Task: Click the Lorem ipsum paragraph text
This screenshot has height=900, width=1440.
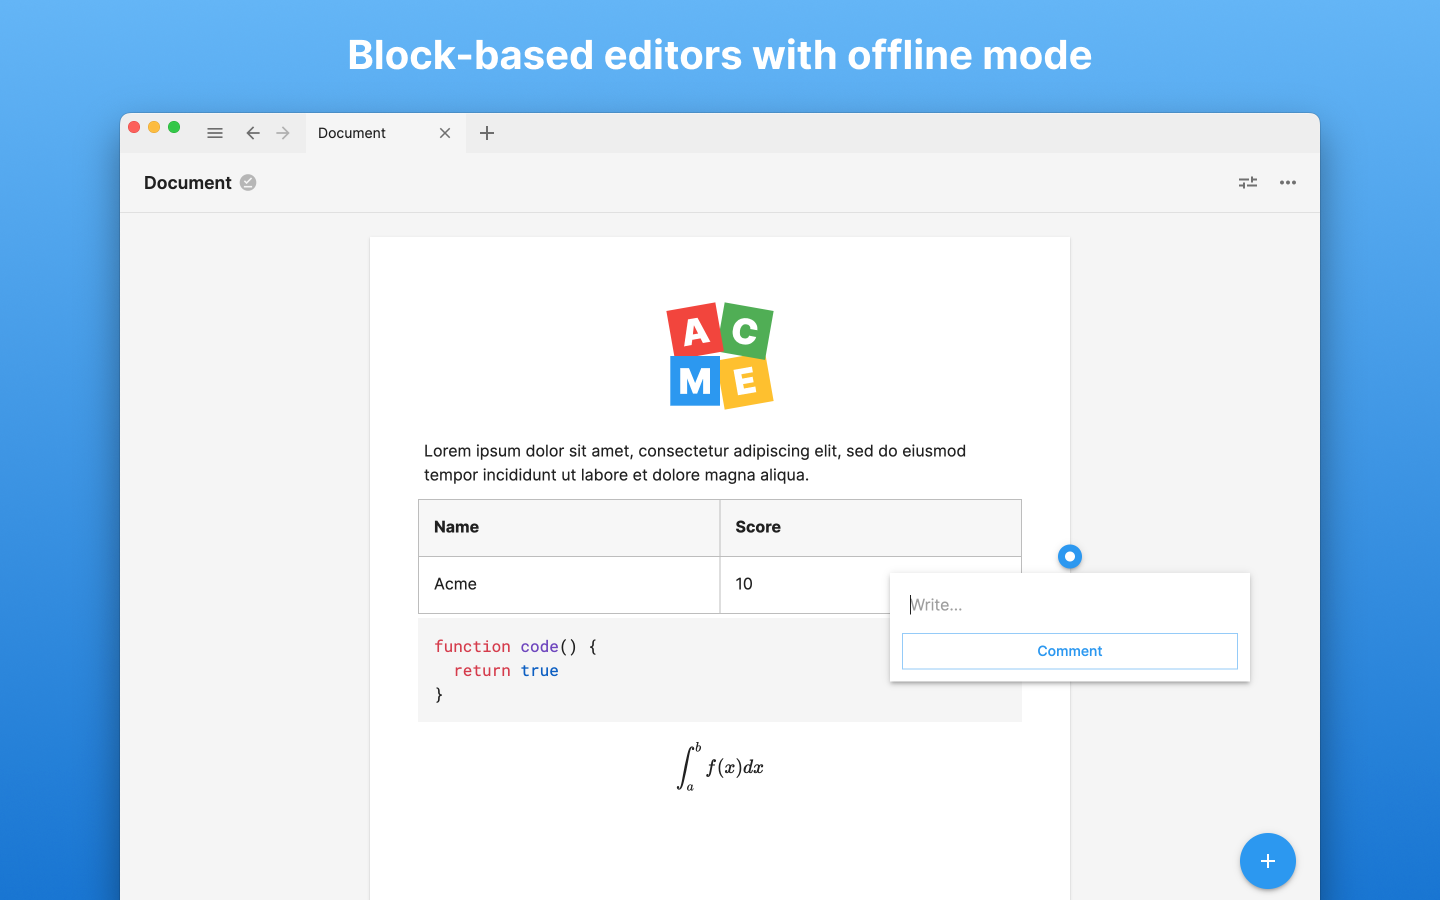Action: click(x=695, y=463)
